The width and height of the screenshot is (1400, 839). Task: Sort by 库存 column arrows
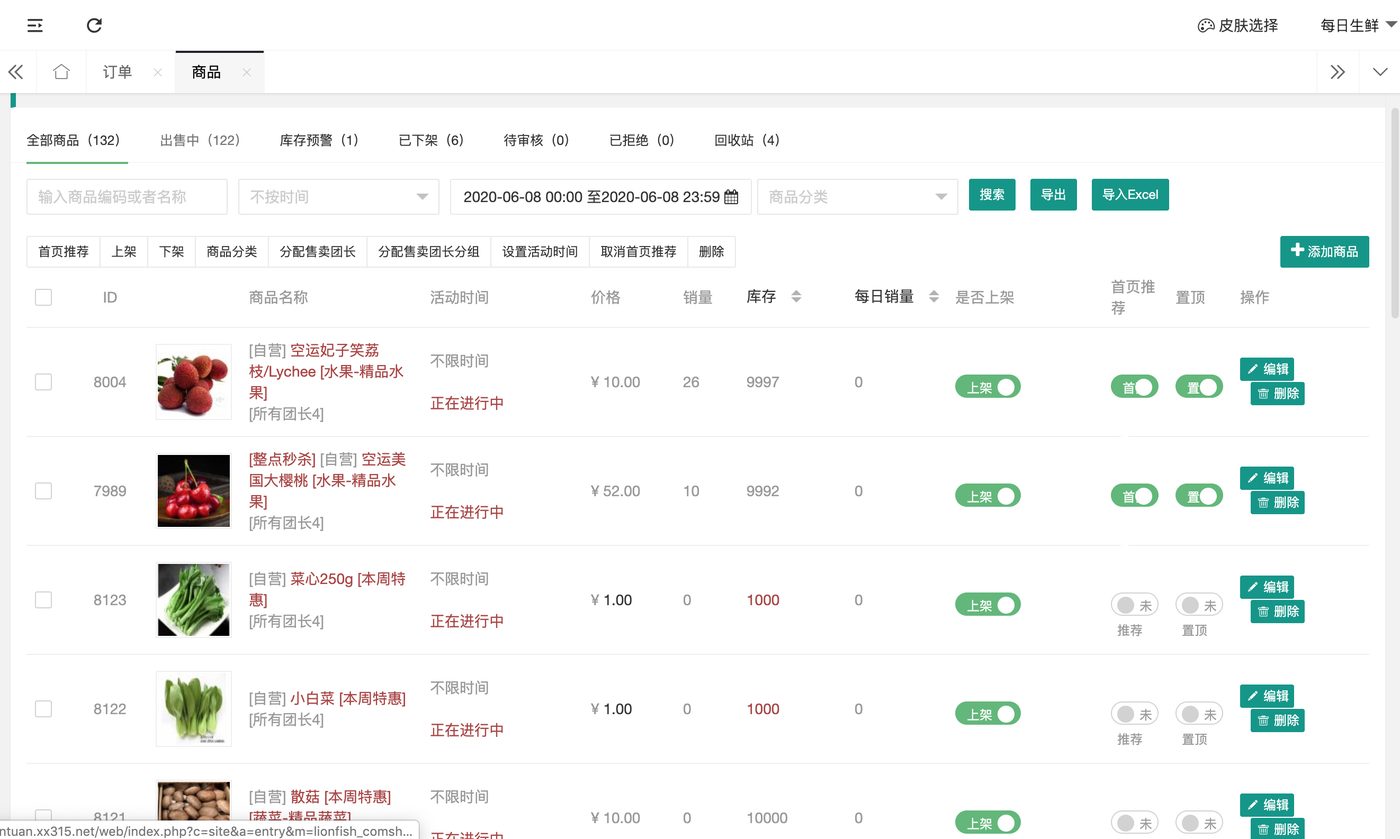[796, 297]
